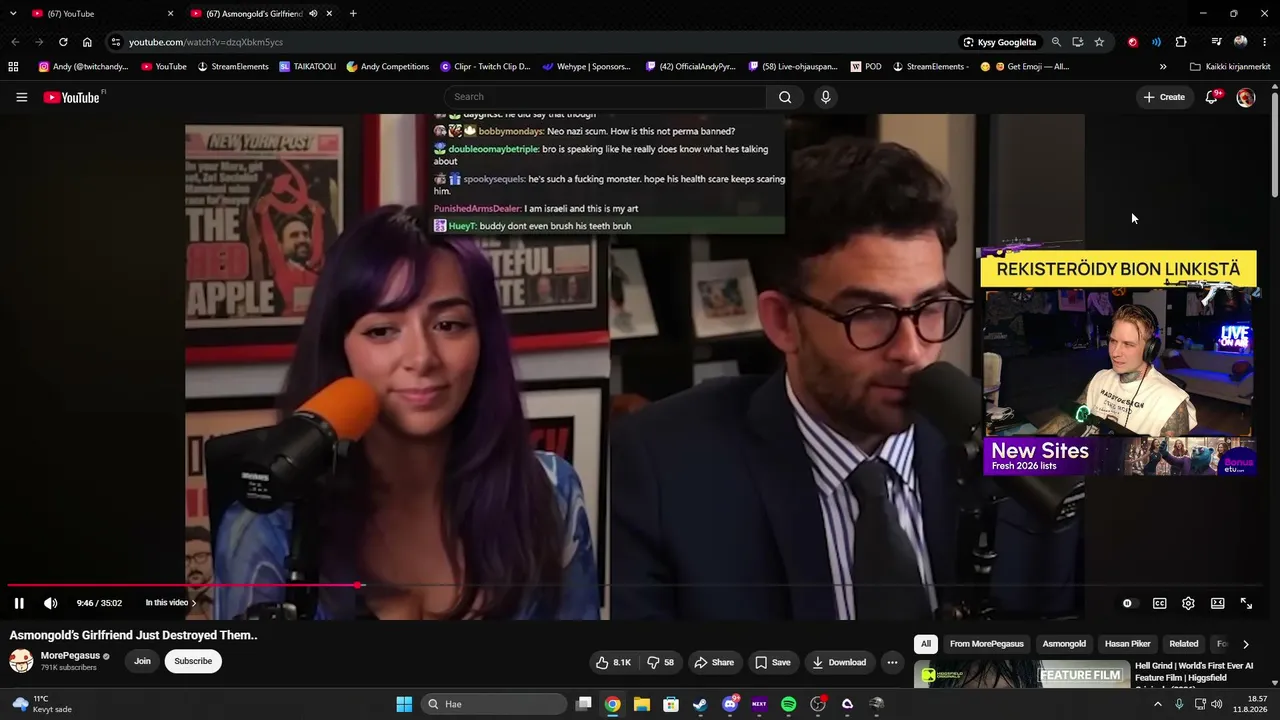The width and height of the screenshot is (1280, 720).
Task: Open the player settings gear
Action: coord(1188,603)
